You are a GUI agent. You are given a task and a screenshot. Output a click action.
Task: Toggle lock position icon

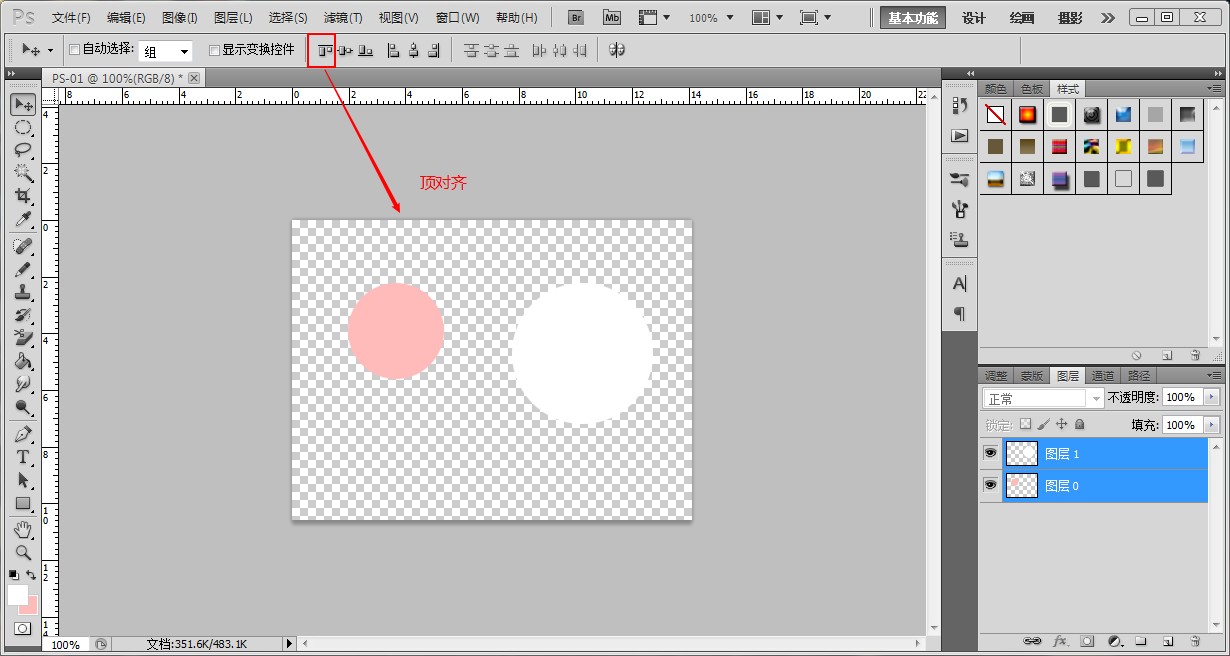(1062, 424)
